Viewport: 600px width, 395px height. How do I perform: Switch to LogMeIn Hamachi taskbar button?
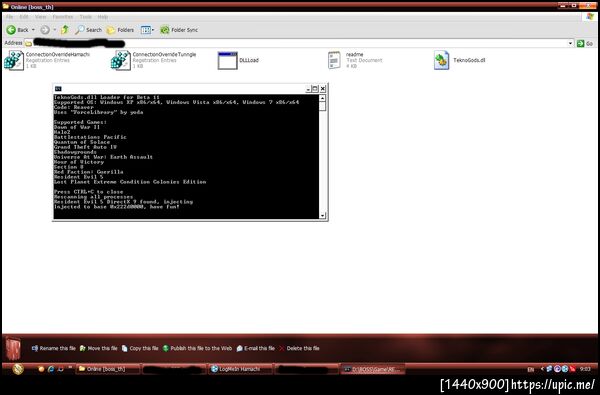(240, 369)
